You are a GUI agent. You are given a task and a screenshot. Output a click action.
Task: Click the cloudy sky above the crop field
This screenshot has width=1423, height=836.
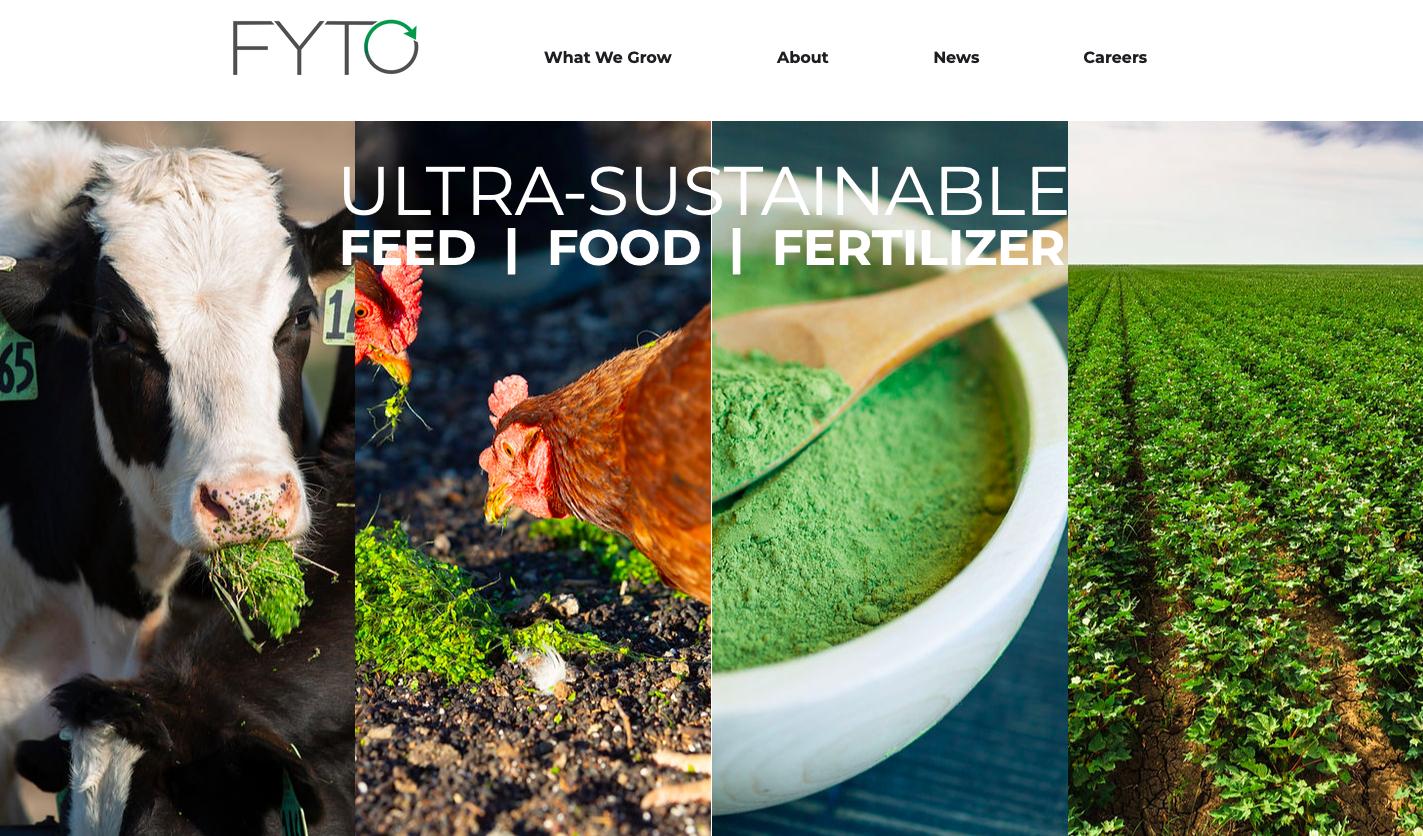[1245, 192]
